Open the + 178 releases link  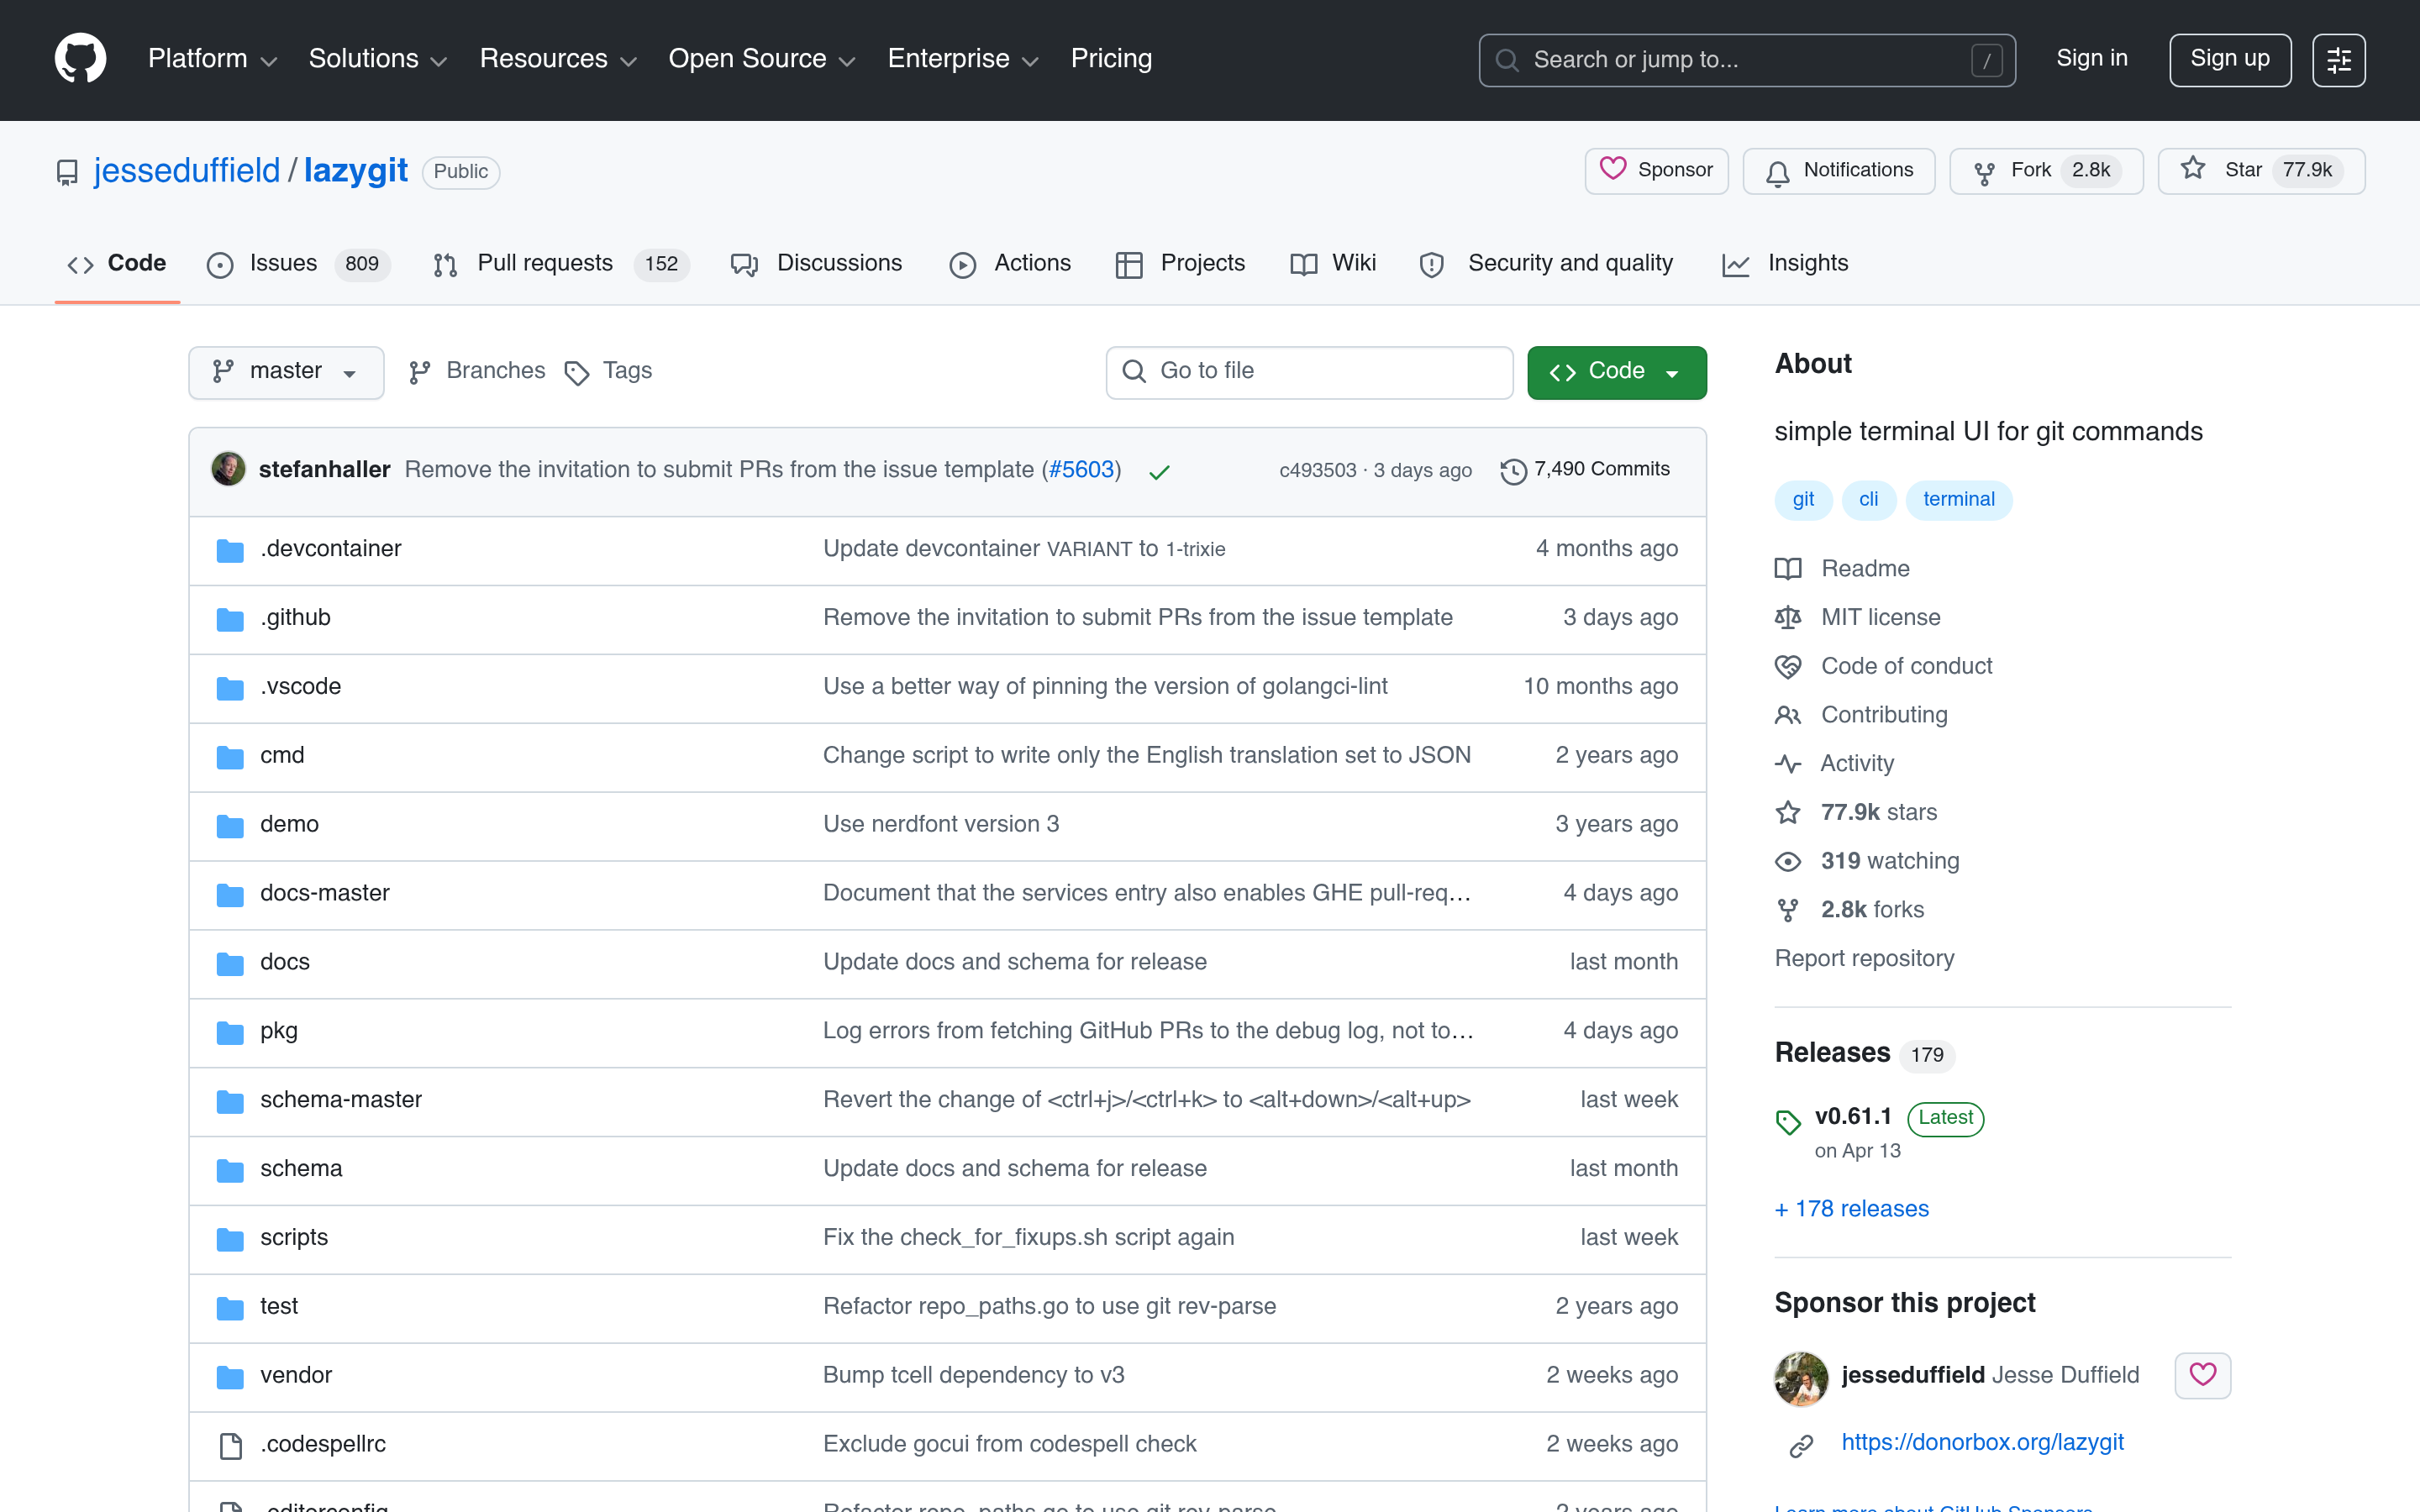pos(1852,1209)
